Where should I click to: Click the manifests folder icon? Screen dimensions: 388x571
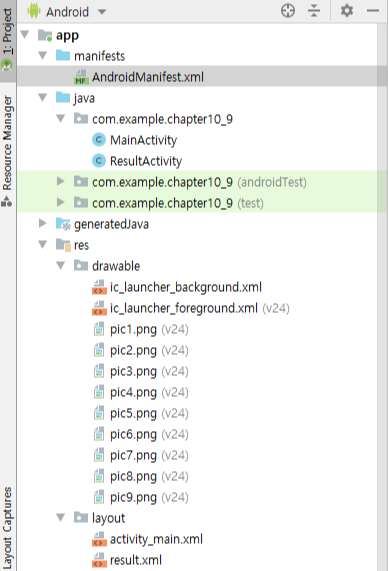[x=63, y=55]
